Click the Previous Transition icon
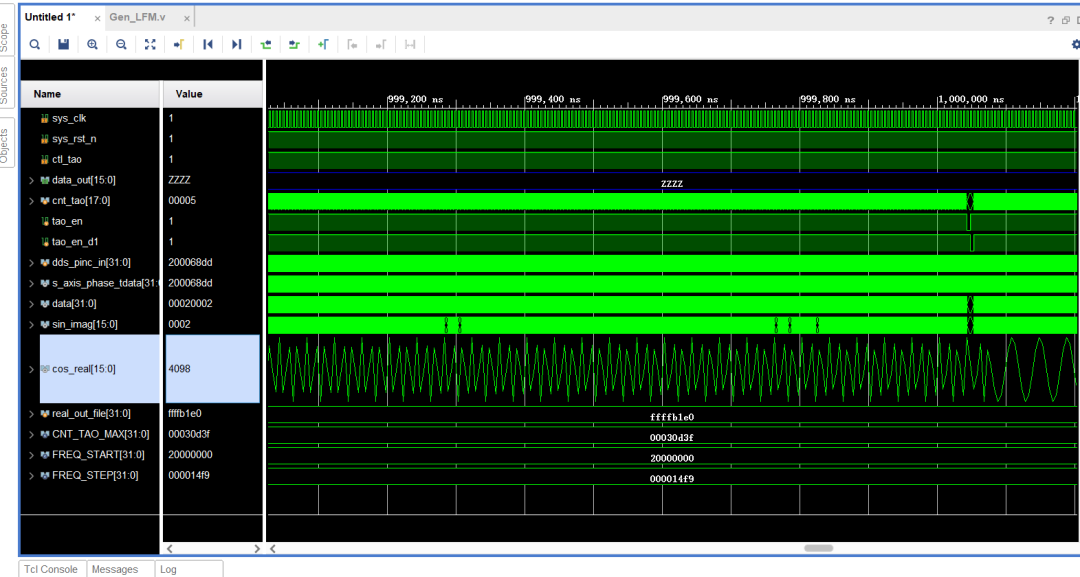 (266, 45)
